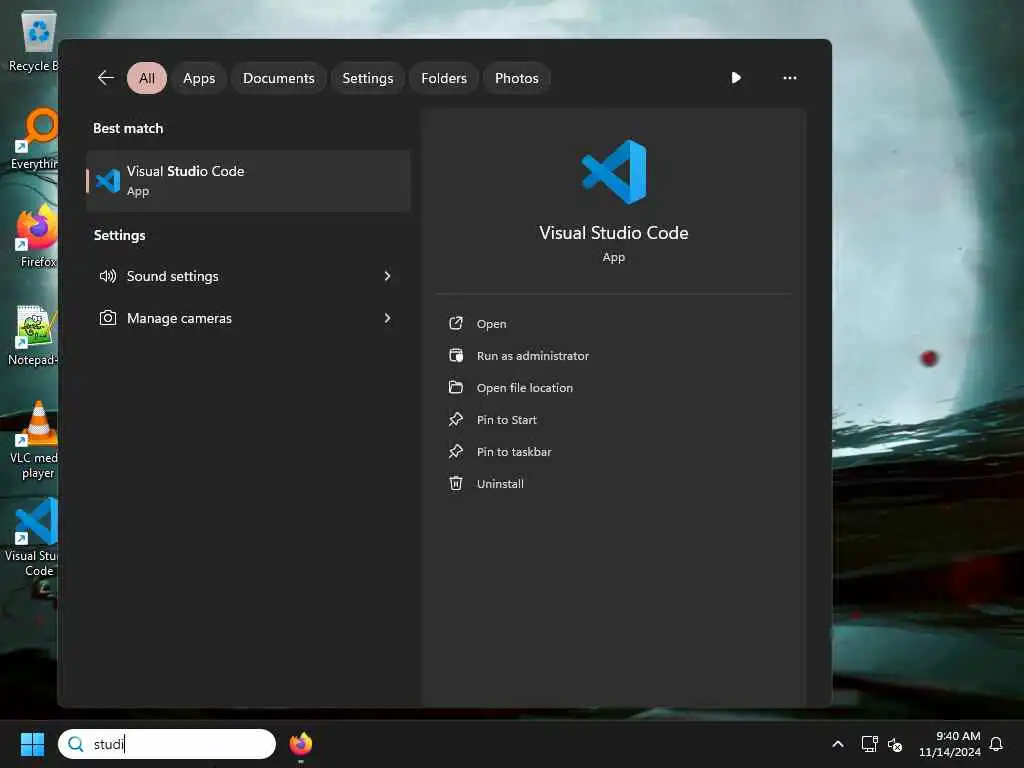Select the Visual Studio Code desktop shortcut
The height and width of the screenshot is (768, 1024).
[x=33, y=537]
